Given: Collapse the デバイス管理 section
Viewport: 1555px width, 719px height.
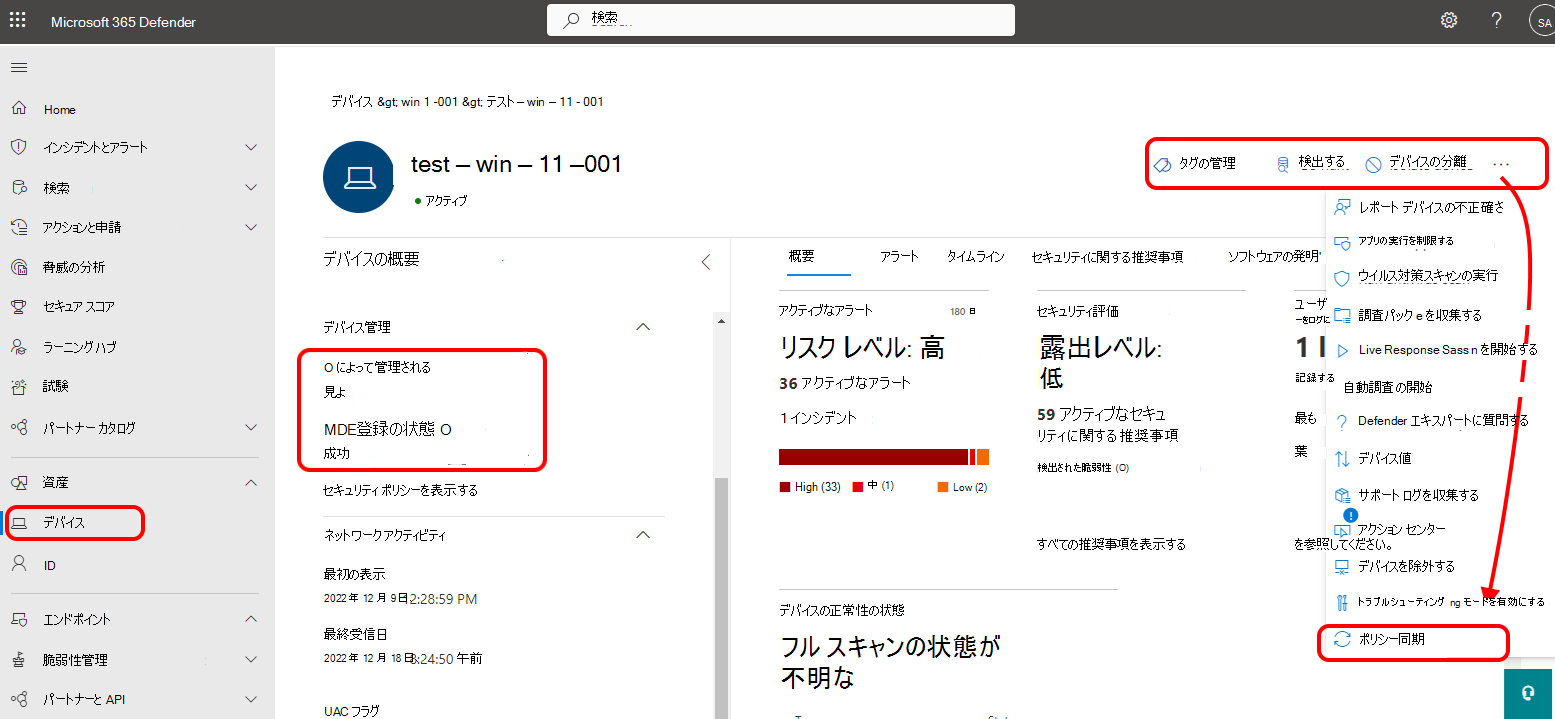Looking at the screenshot, I should click(x=644, y=327).
